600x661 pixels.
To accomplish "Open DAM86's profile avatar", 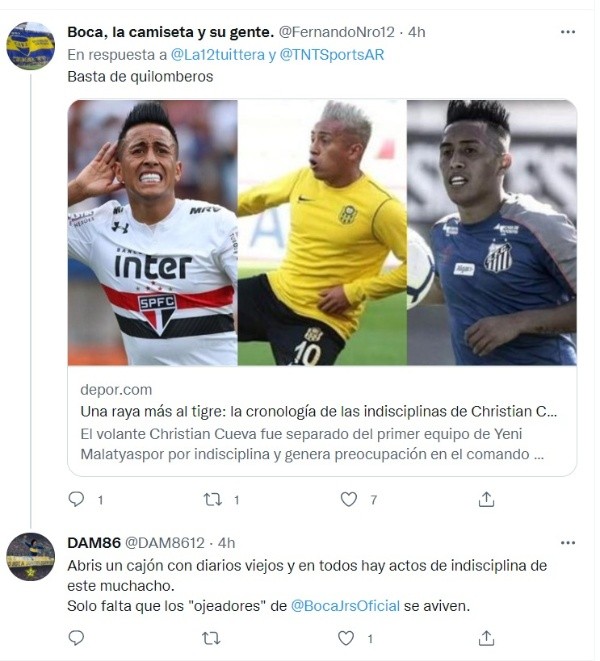I will (x=31, y=557).
